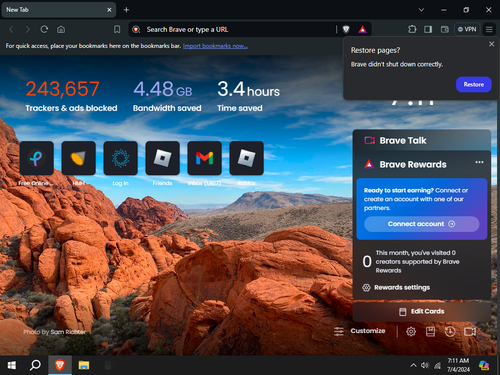Click the Restore button
Image resolution: width=500 pixels, height=375 pixels.
(474, 84)
